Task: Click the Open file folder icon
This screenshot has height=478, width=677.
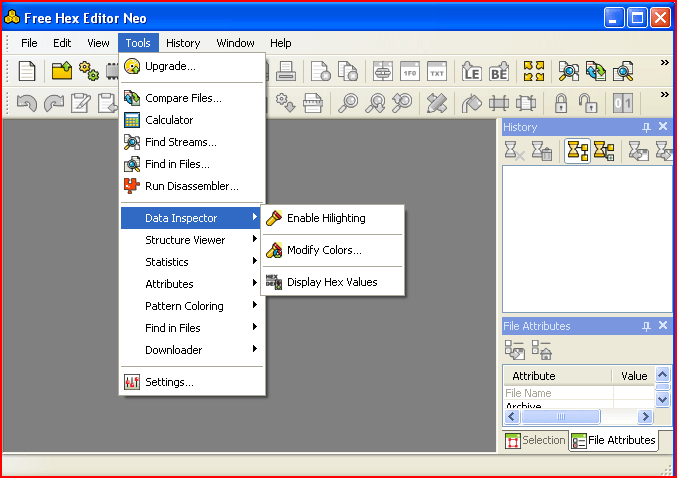Action: click(x=62, y=71)
